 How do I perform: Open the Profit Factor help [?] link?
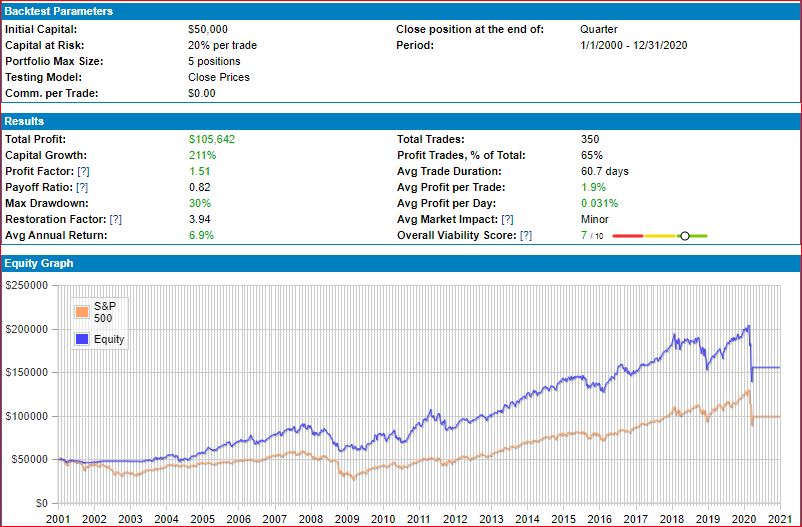click(x=83, y=171)
